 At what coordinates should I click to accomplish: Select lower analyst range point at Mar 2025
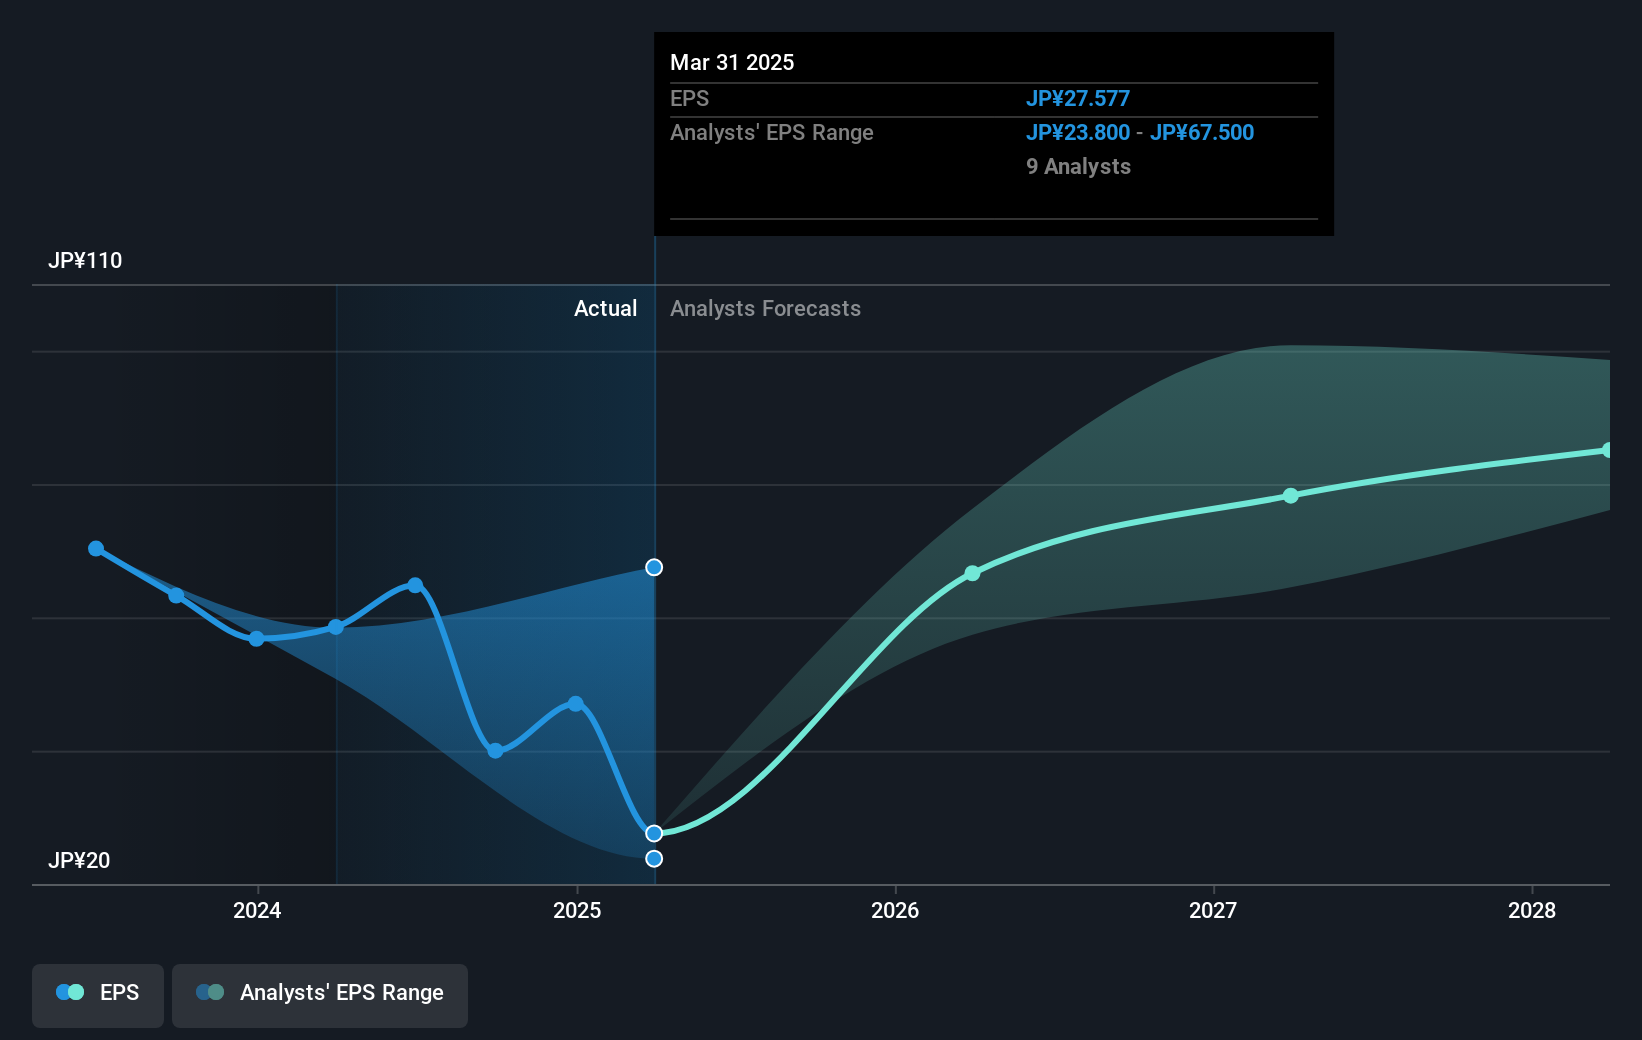[654, 858]
